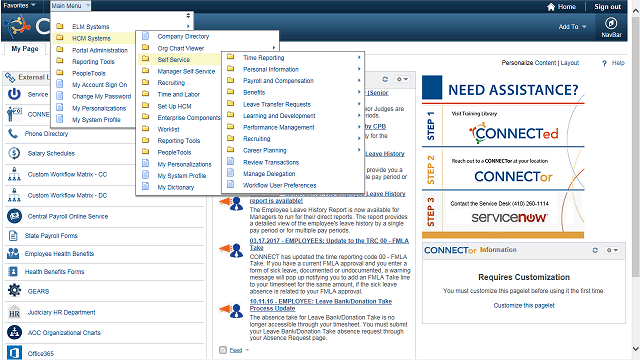The image size is (640, 360).
Task: Click the Company Directory page icon
Action: (146, 36)
